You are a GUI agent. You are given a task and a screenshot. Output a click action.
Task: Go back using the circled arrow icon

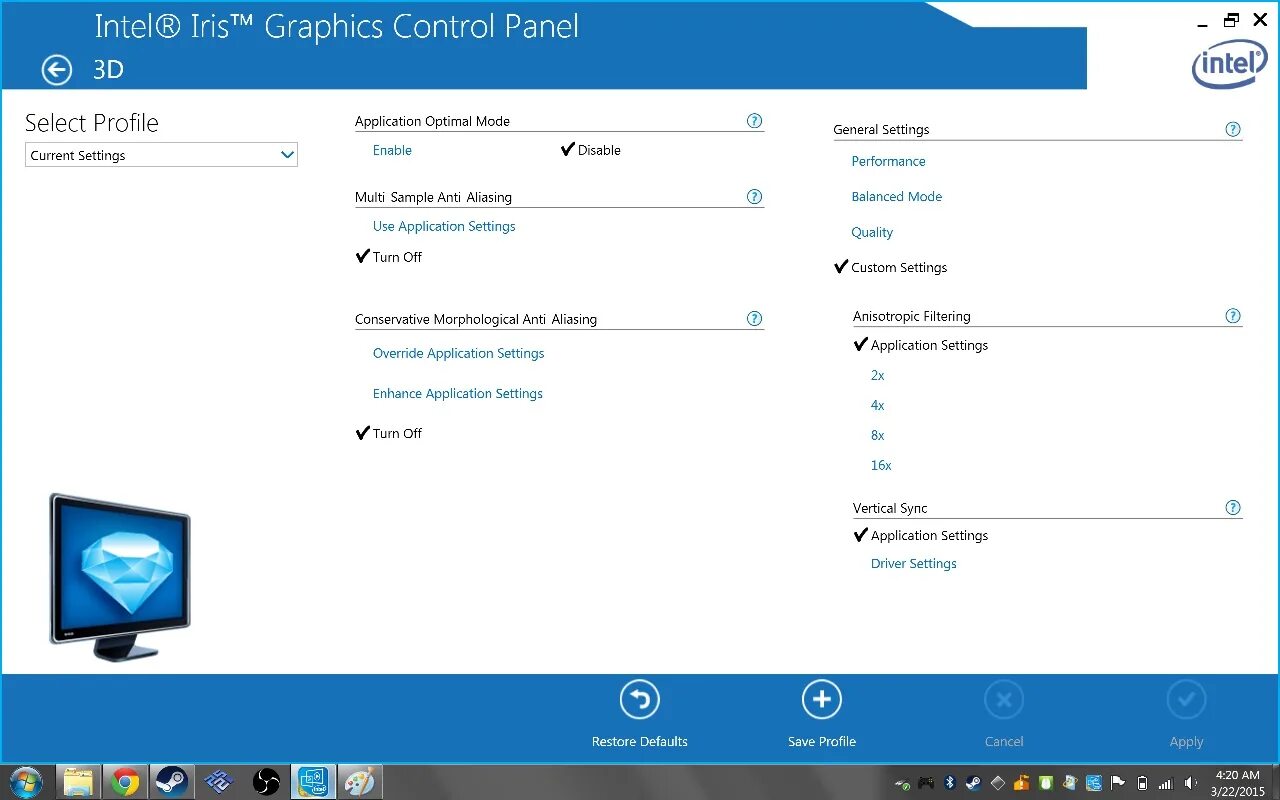pyautogui.click(x=57, y=69)
